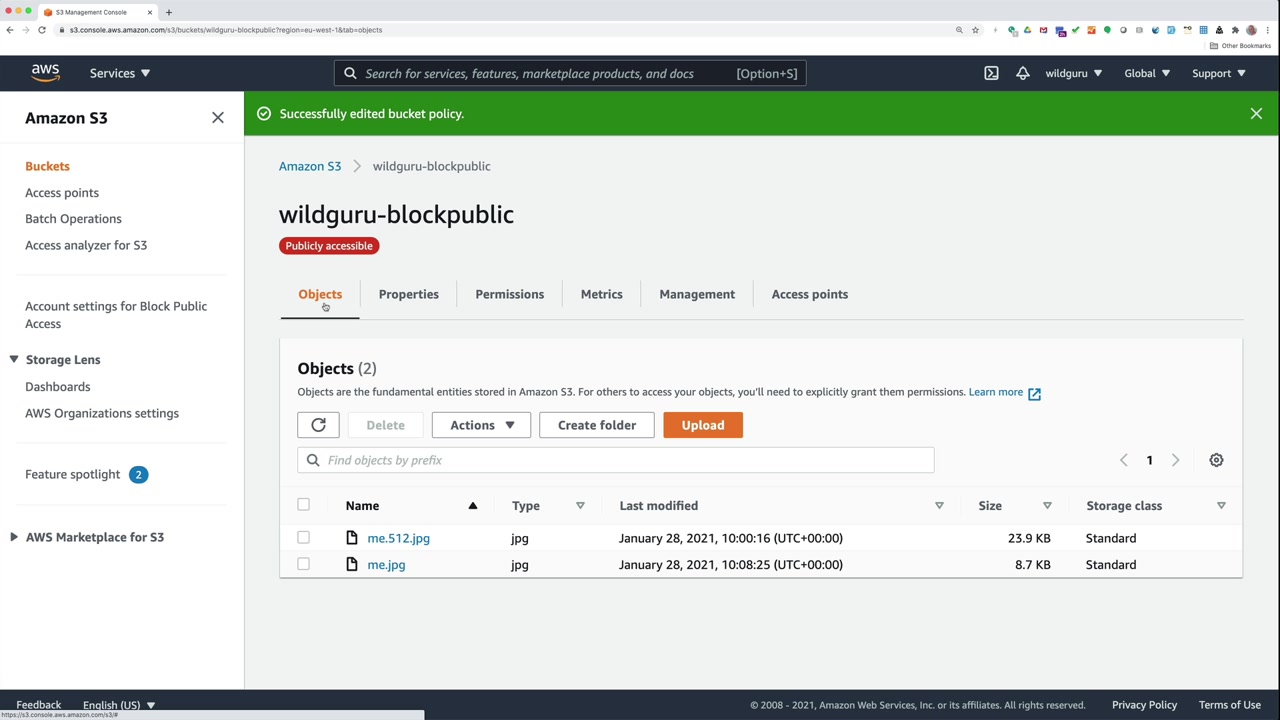Click the search magnifier in the AWS search bar
The height and width of the screenshot is (720, 1280).
[350, 73]
